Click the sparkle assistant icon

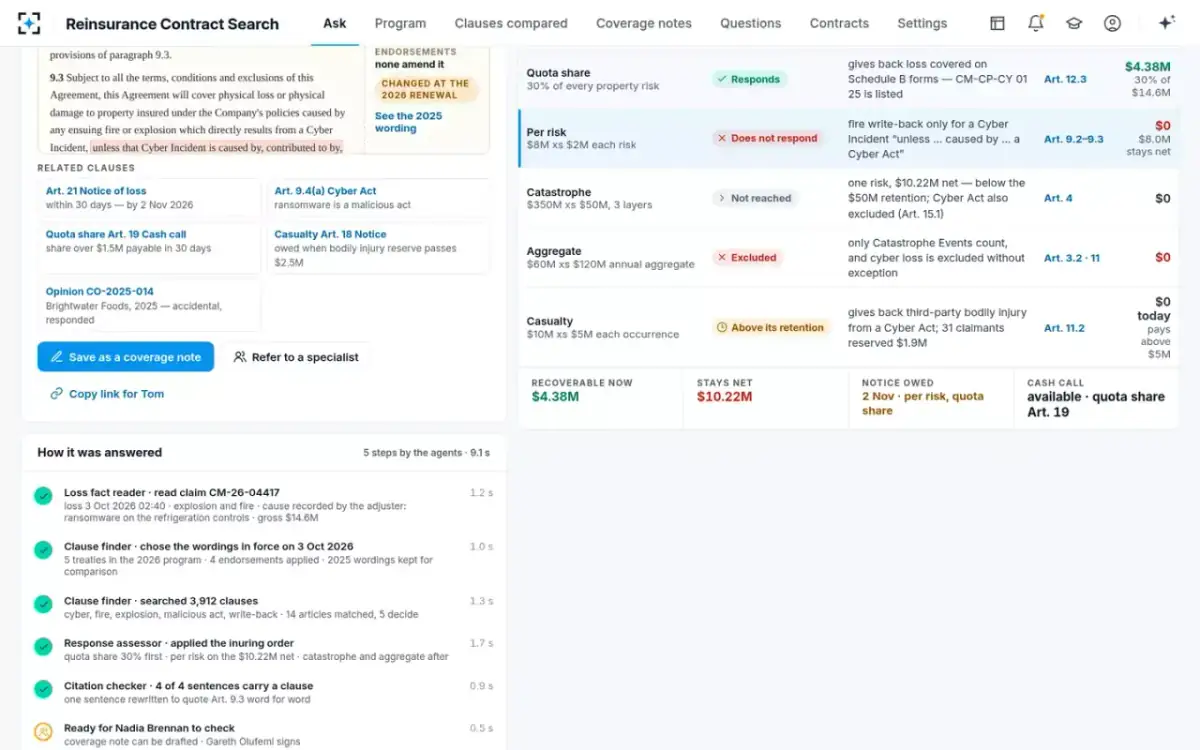1166,23
